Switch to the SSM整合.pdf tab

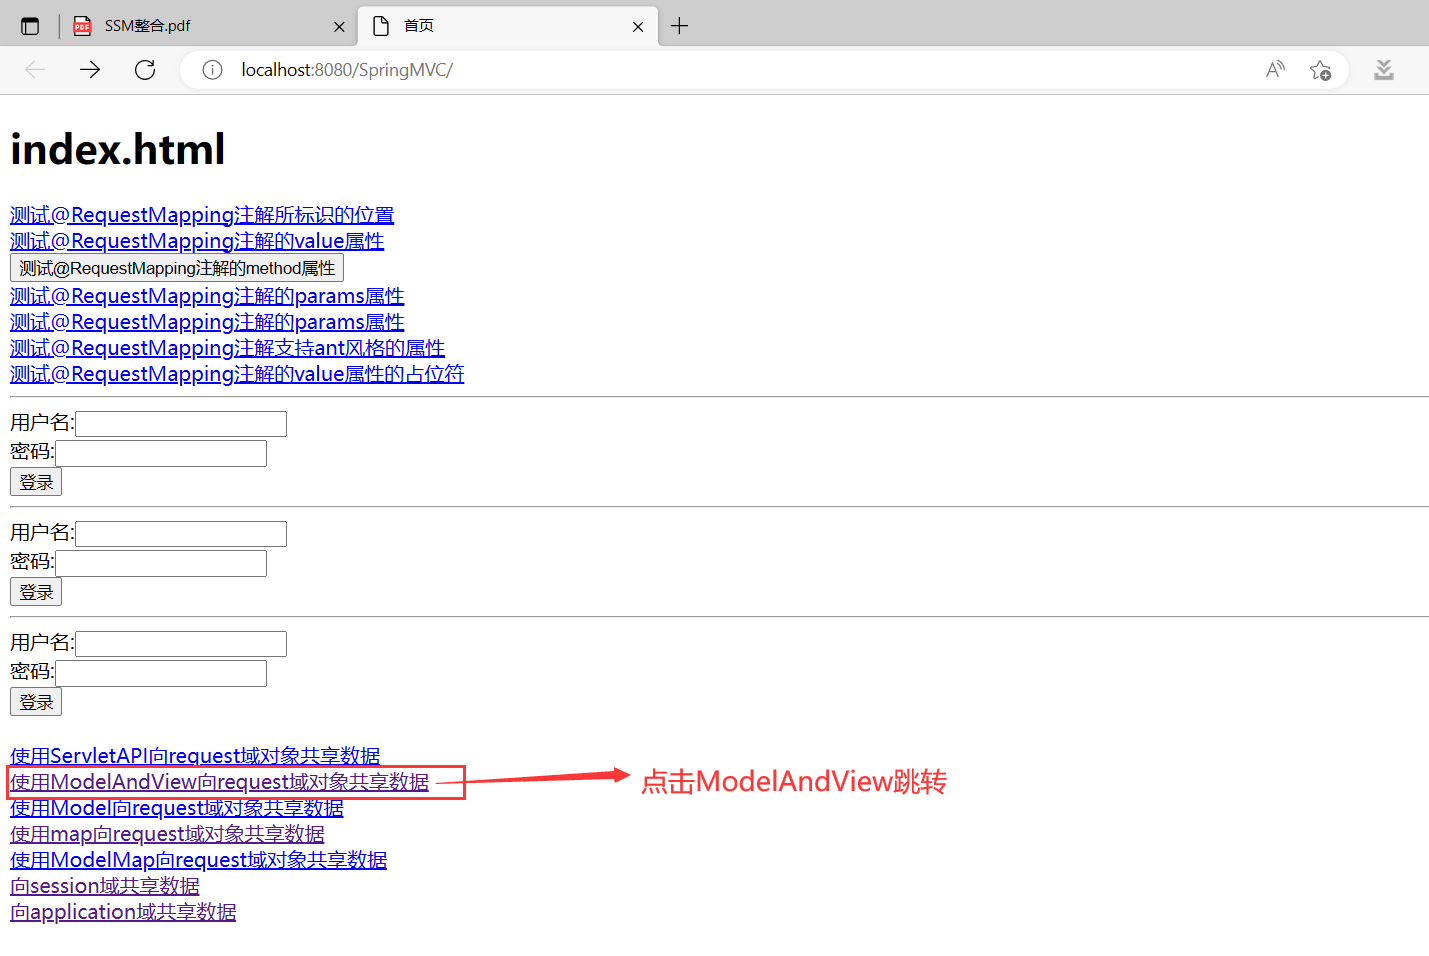[208, 26]
